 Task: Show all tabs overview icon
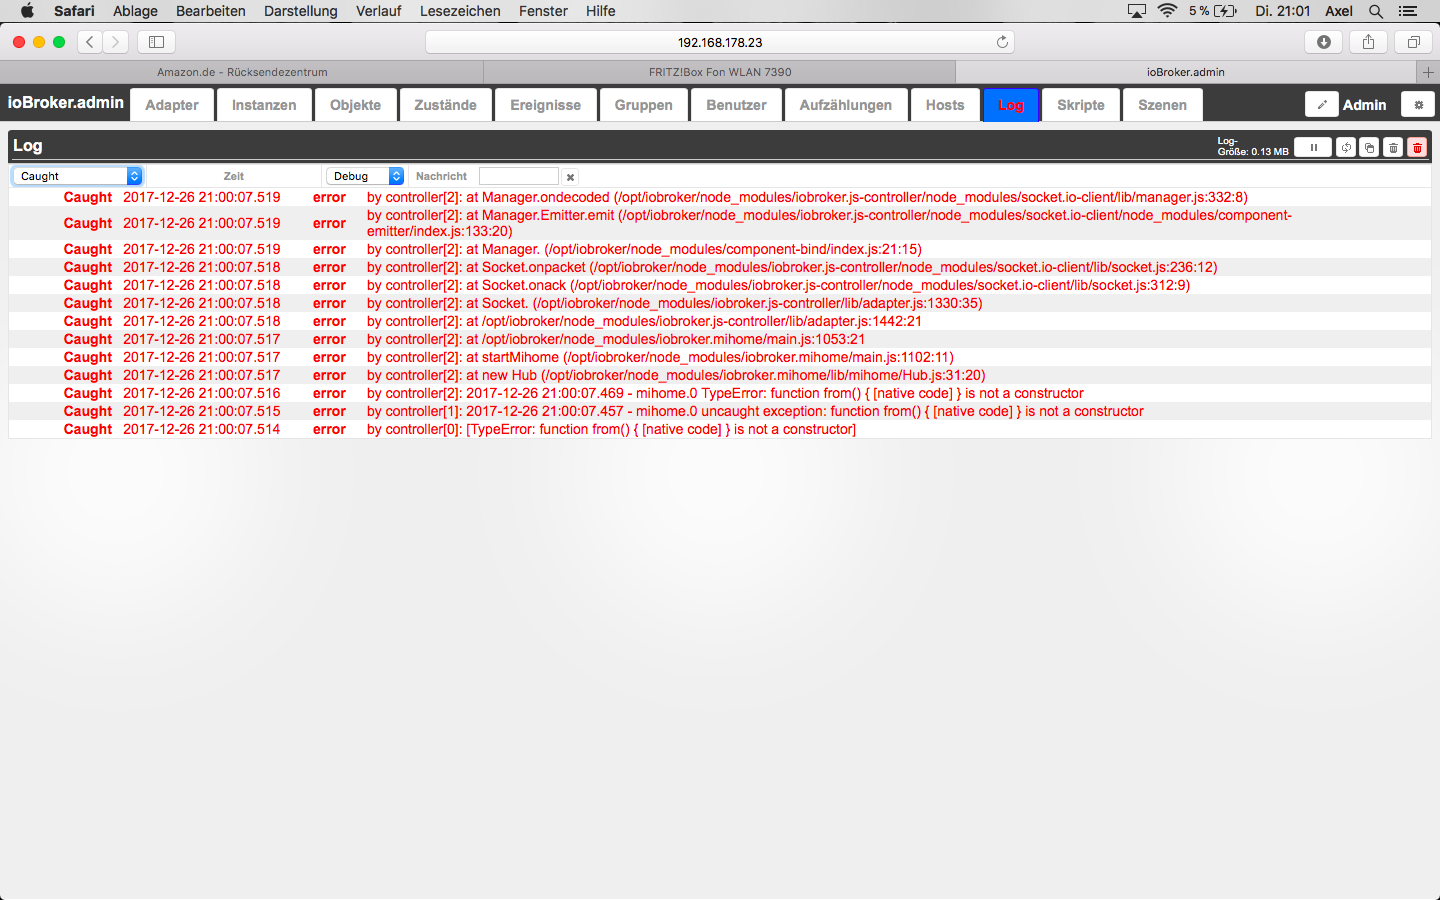pyautogui.click(x=1414, y=42)
